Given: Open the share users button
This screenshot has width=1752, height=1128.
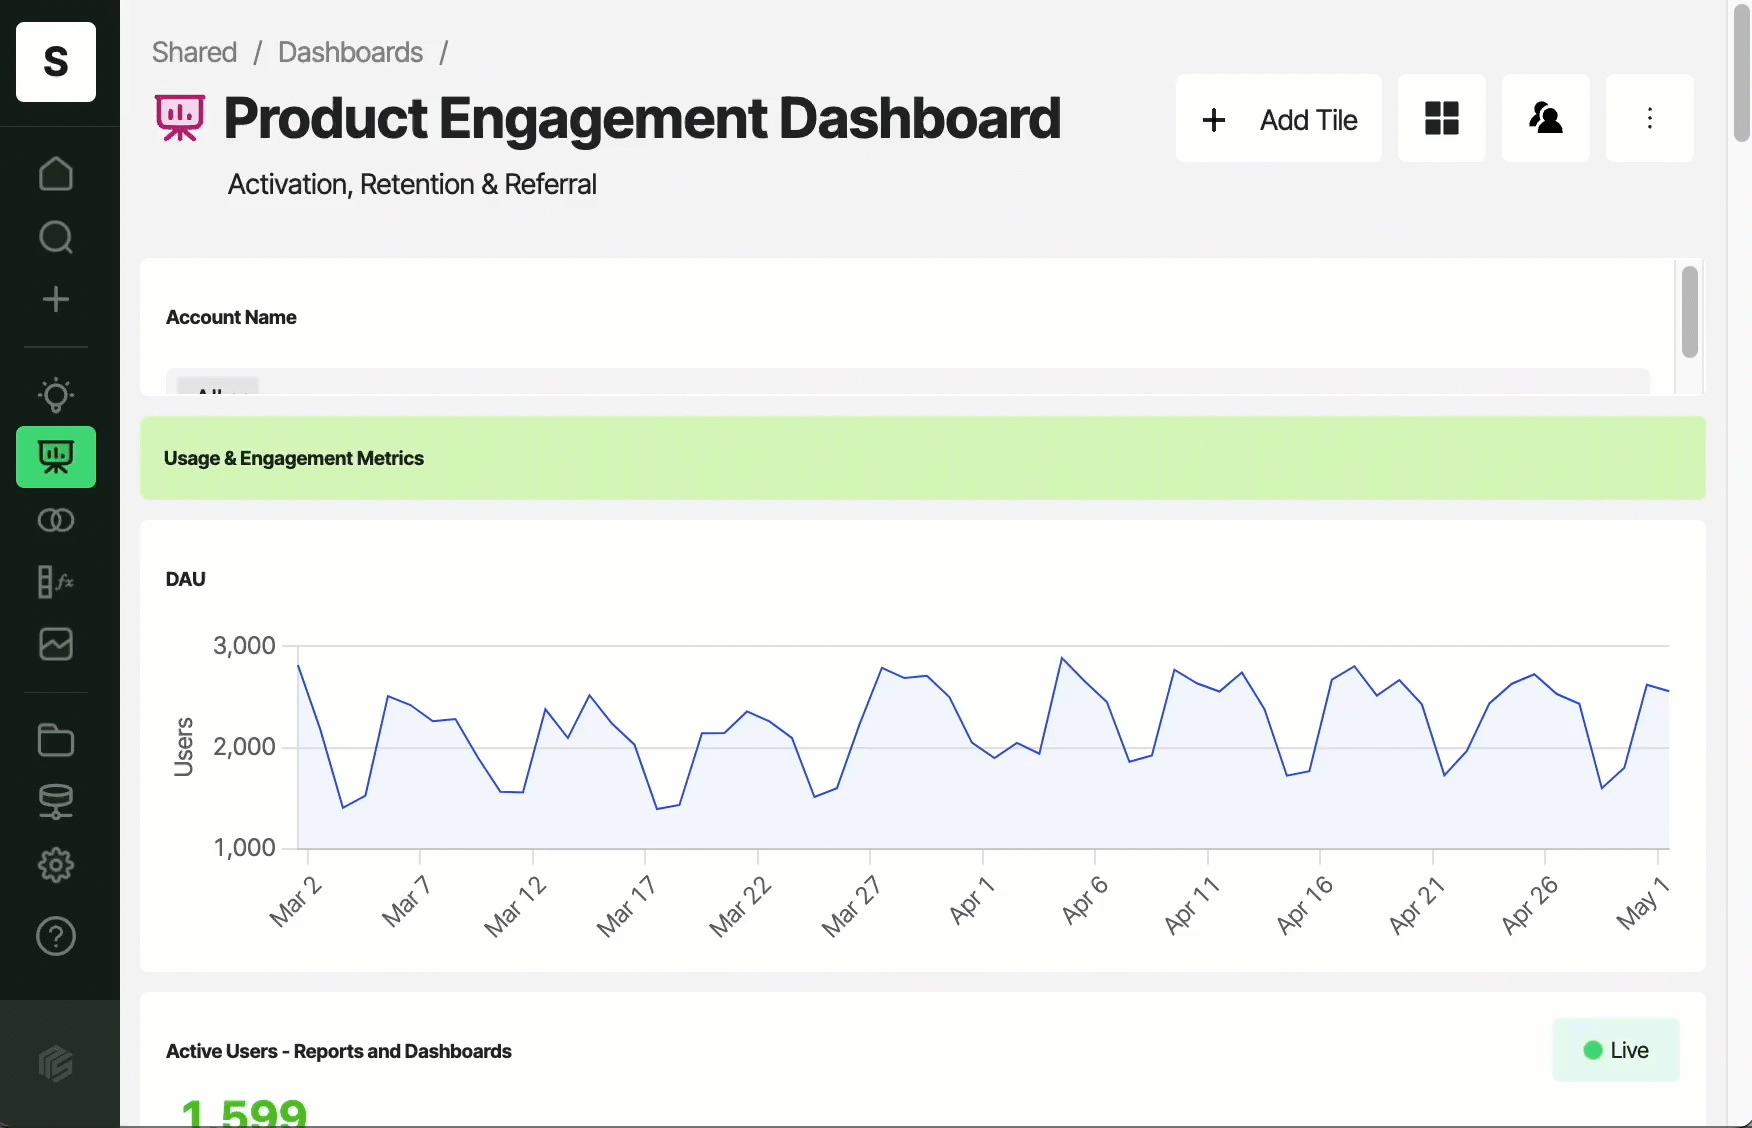Looking at the screenshot, I should point(1546,118).
